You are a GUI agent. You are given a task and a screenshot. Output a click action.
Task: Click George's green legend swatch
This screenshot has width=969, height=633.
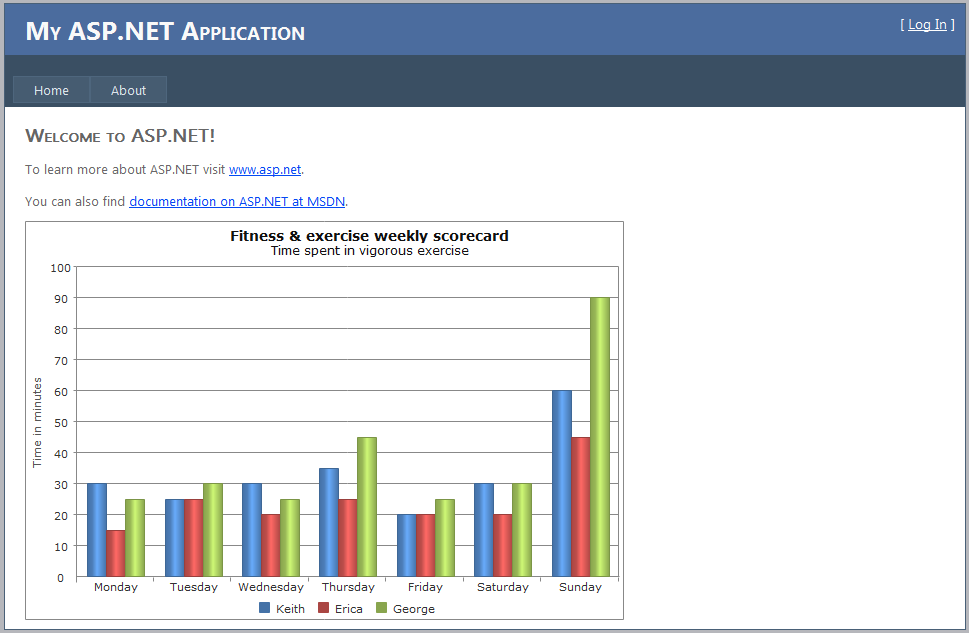pos(381,608)
